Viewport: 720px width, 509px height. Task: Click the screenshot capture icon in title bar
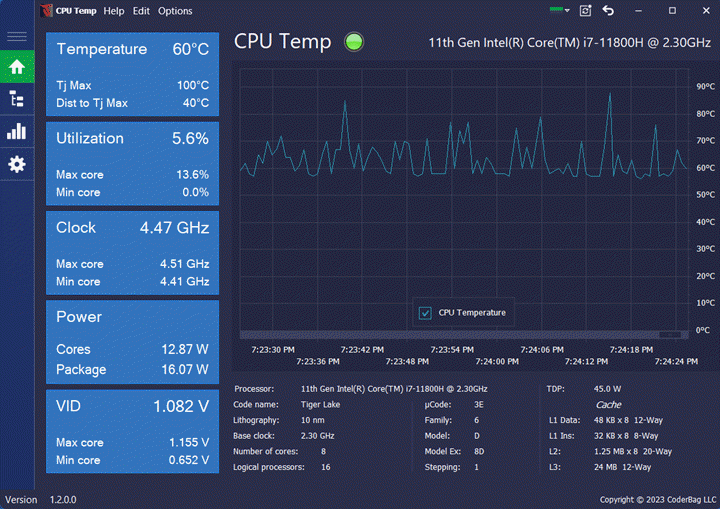pyautogui.click(x=585, y=11)
